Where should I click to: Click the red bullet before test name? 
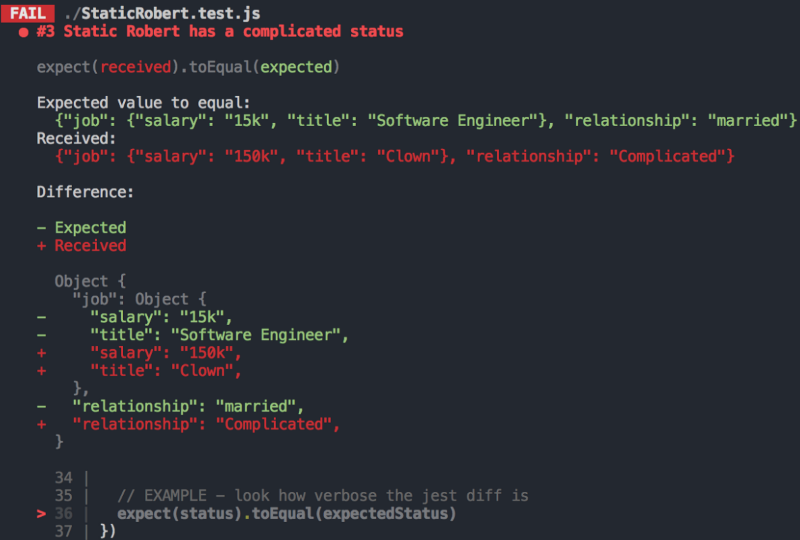(23, 33)
